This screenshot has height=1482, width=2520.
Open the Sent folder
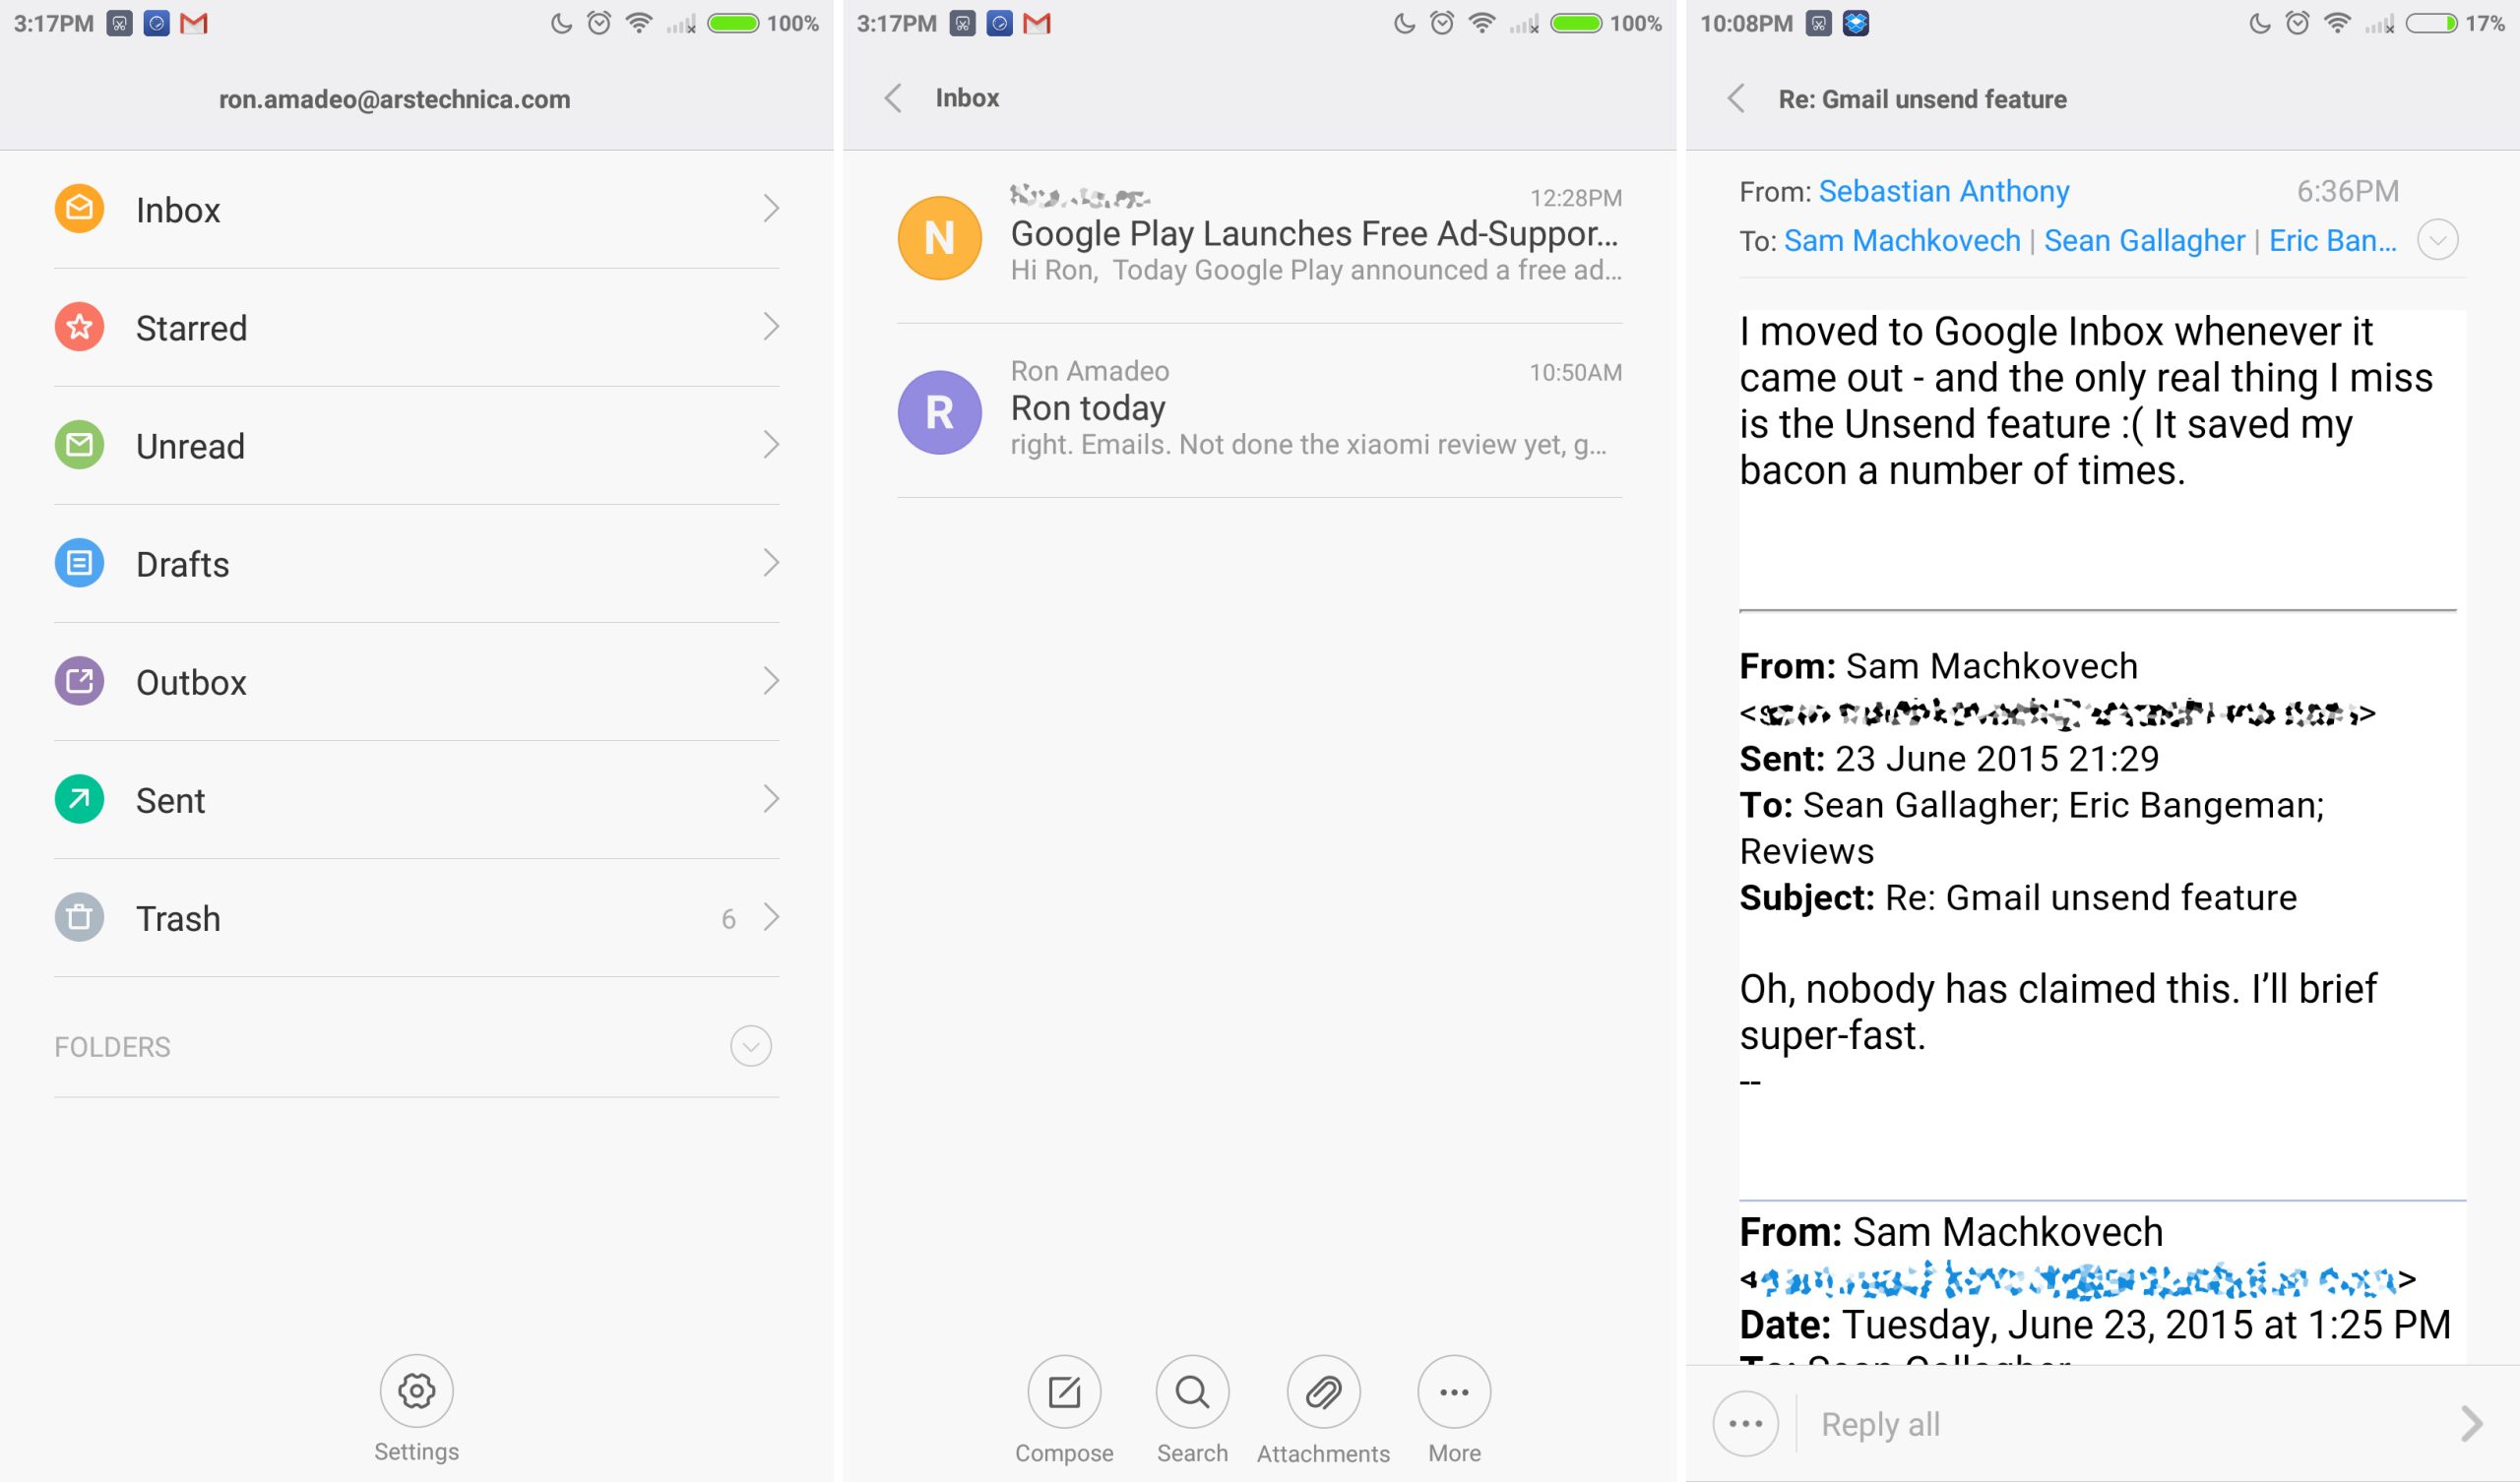(170, 800)
